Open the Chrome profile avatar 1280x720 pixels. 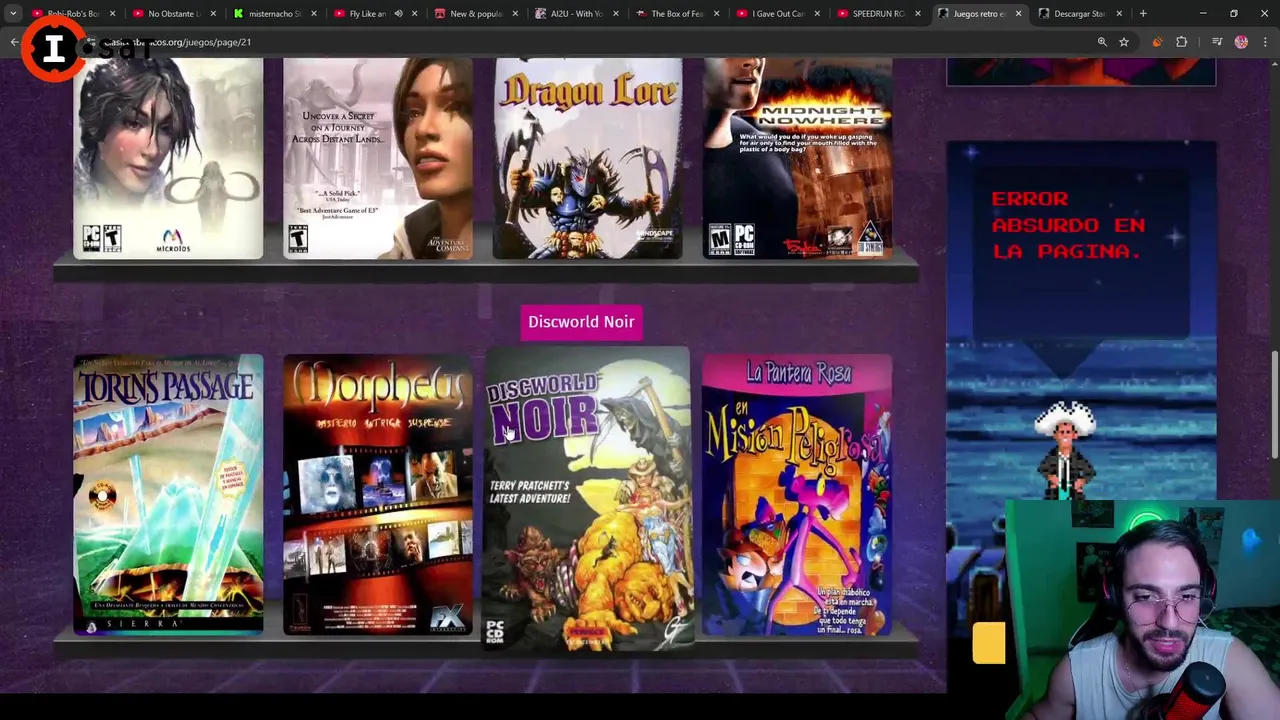[1241, 42]
